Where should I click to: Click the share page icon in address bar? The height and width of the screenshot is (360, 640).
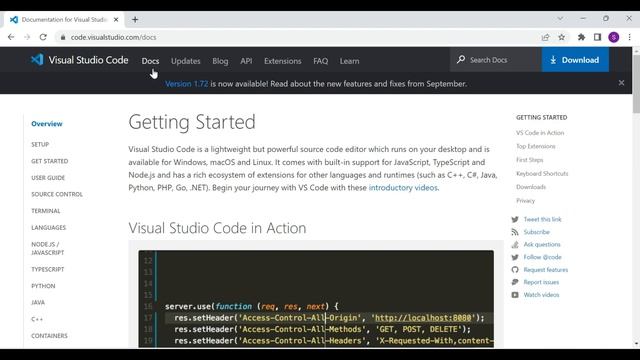pos(545,37)
